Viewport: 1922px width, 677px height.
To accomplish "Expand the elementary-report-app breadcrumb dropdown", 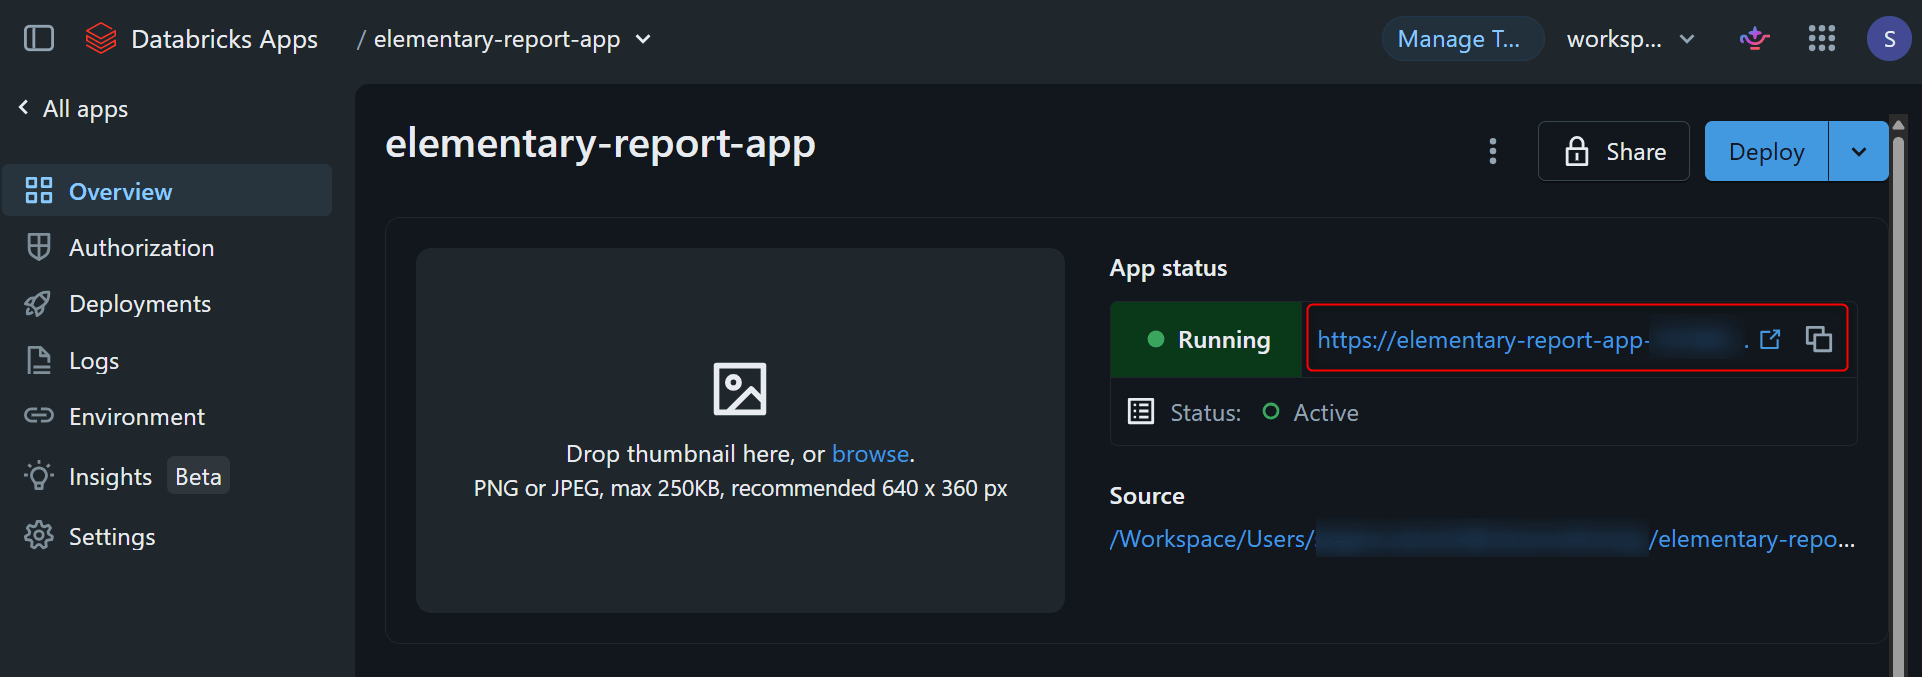I will [643, 39].
